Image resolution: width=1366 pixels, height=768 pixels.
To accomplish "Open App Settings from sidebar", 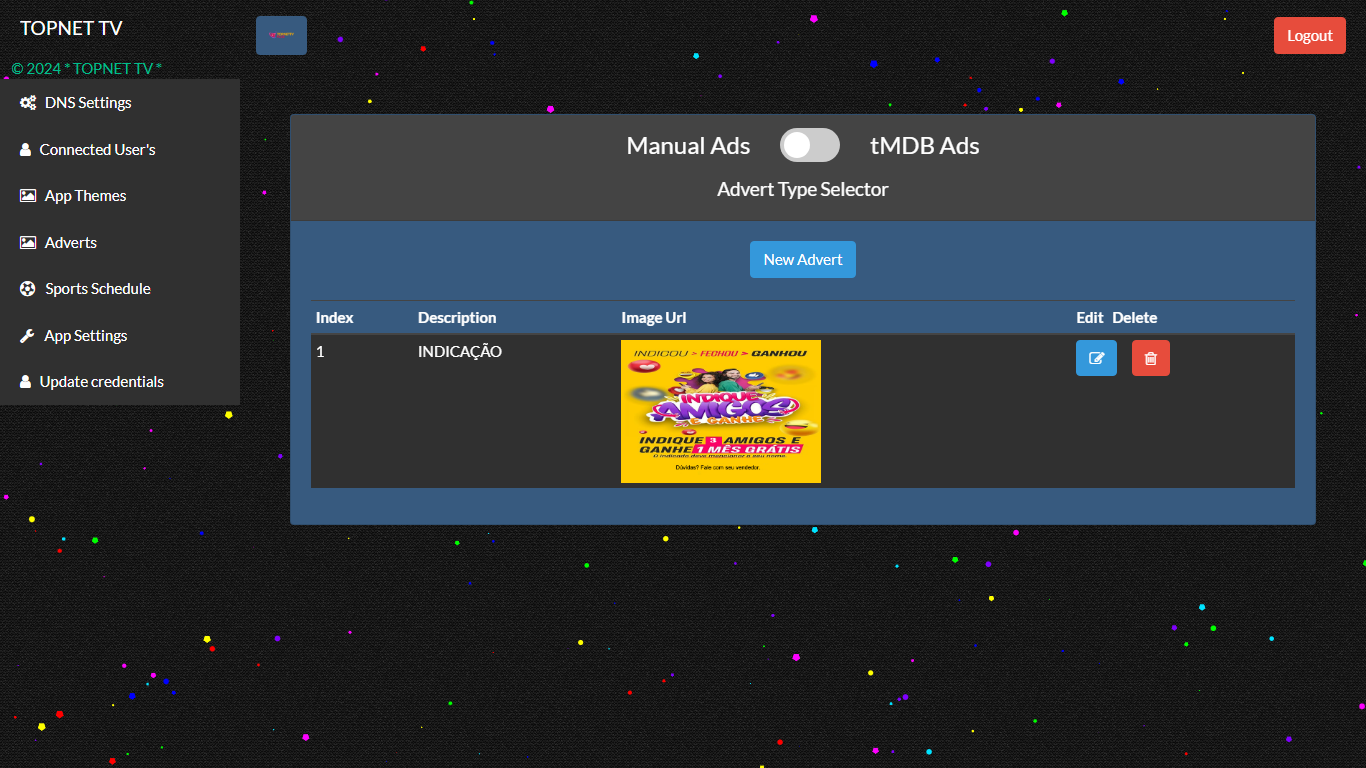I will 120,335.
